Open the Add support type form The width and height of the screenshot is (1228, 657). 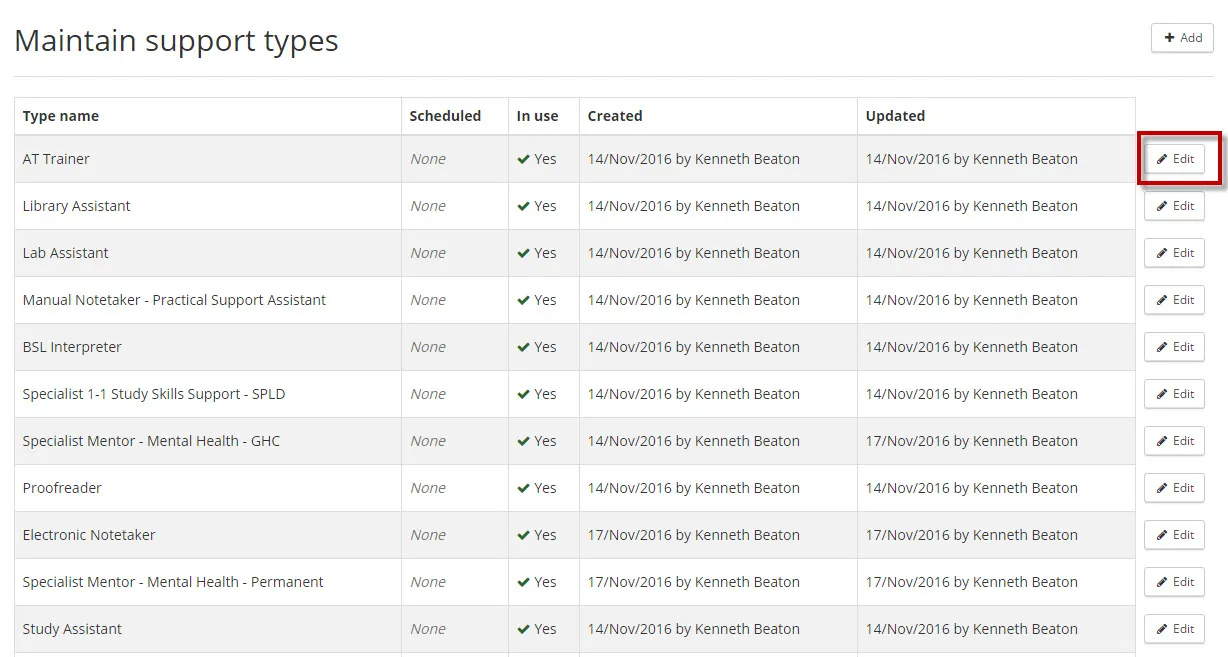click(1182, 38)
